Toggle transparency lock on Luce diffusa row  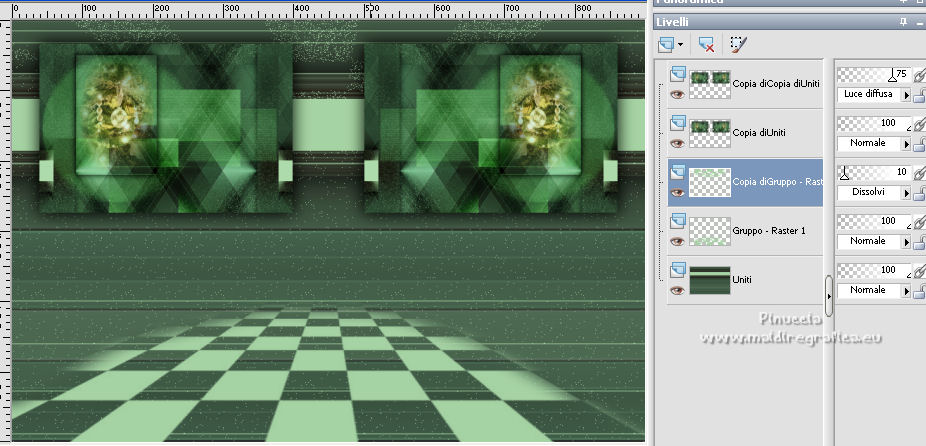(920, 95)
